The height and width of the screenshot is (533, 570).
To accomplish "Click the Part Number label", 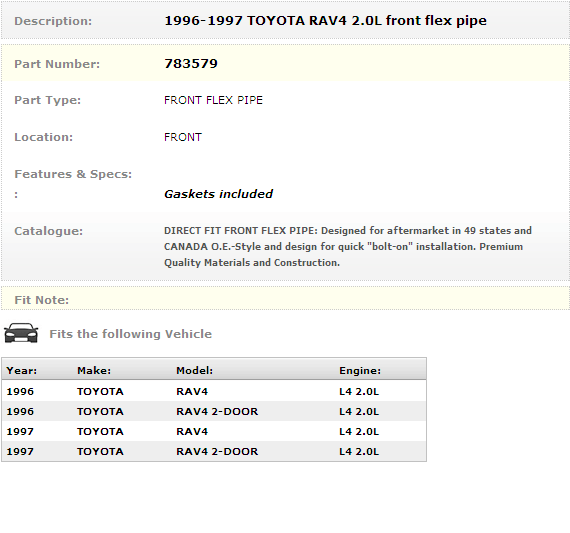I will [x=57, y=64].
